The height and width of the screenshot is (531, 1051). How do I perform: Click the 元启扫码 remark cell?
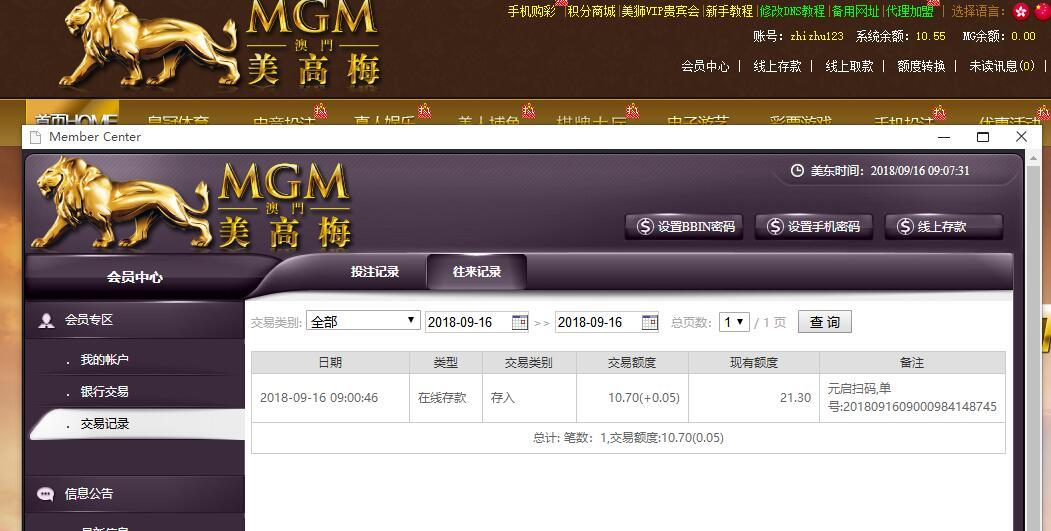click(912, 398)
